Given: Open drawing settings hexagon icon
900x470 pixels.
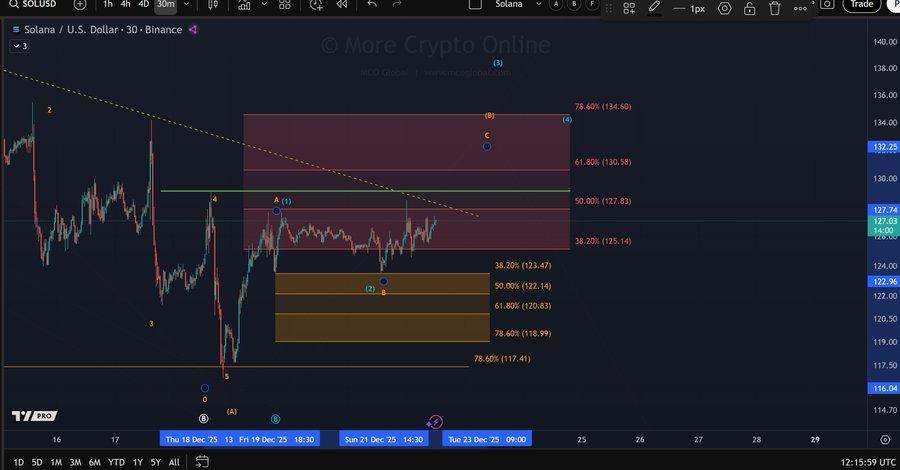Looking at the screenshot, I should [x=724, y=8].
